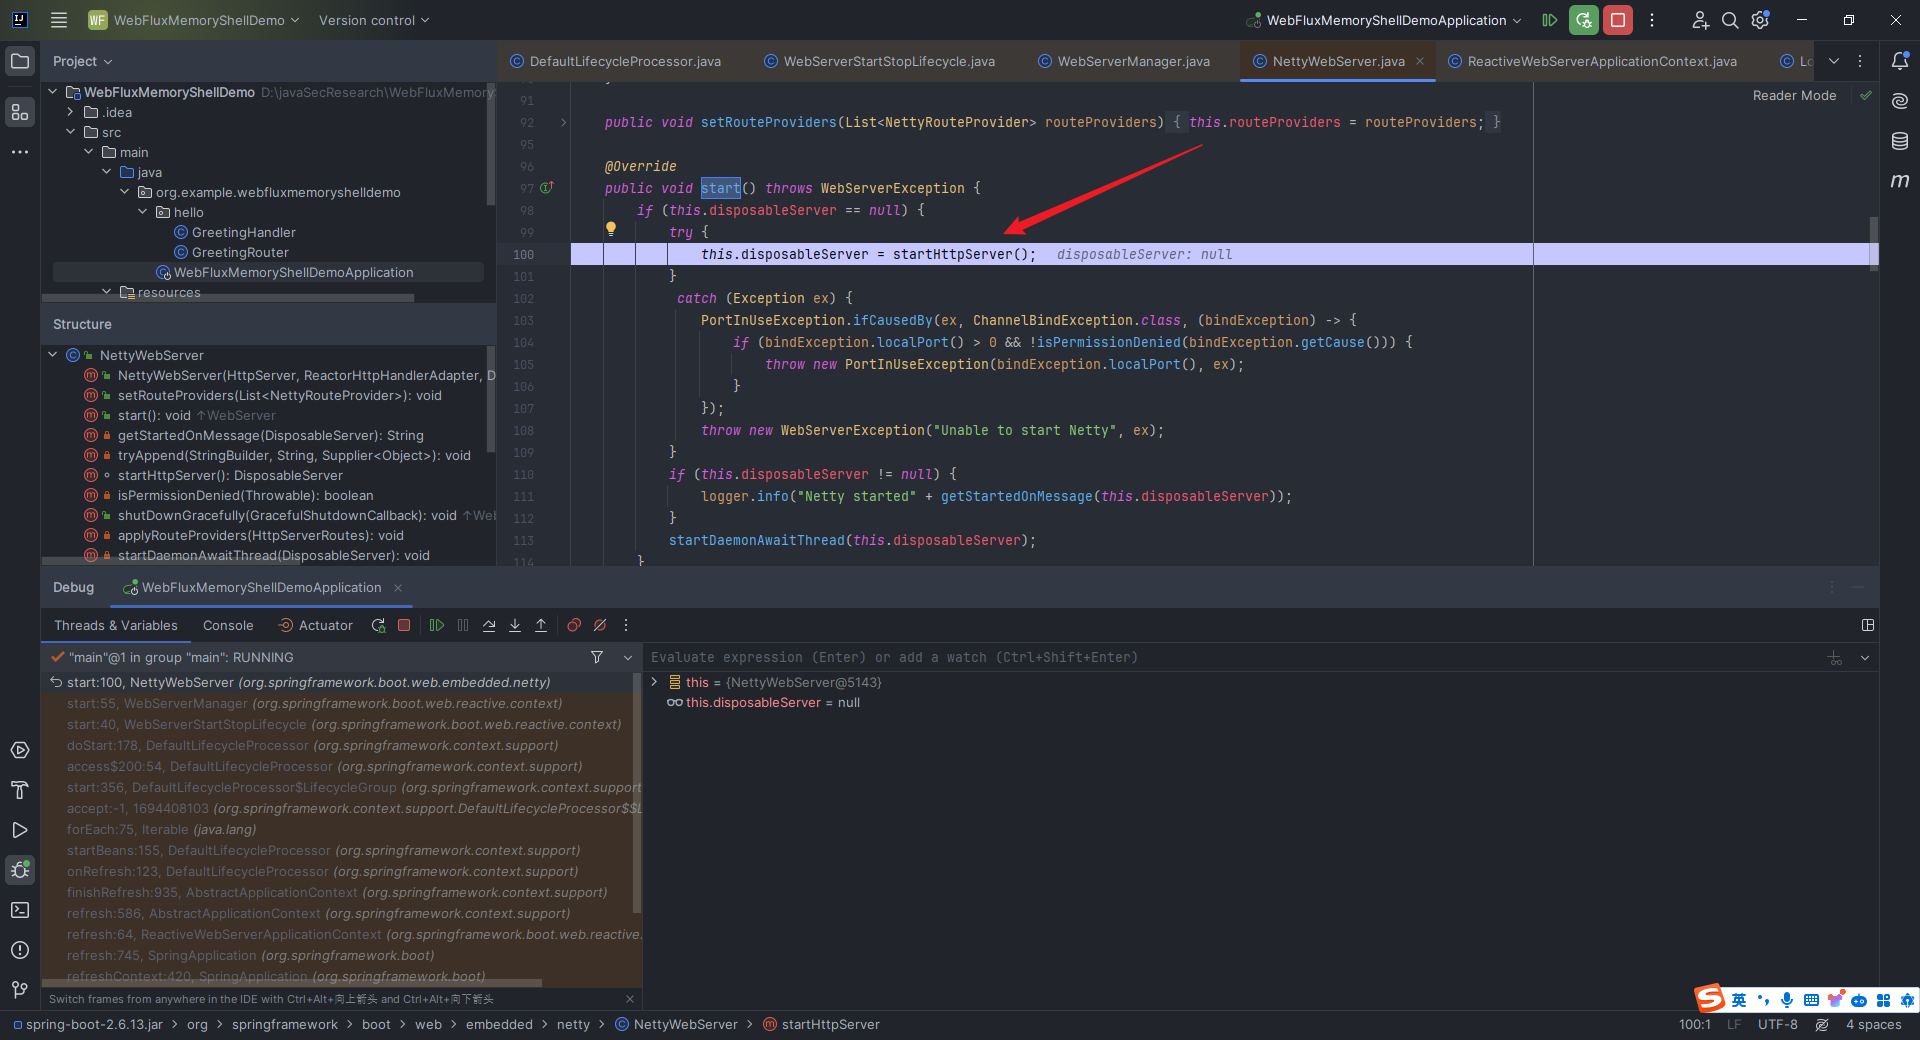This screenshot has width=1920, height=1040.
Task: Open the Run tool window icon
Action: (x=20, y=830)
